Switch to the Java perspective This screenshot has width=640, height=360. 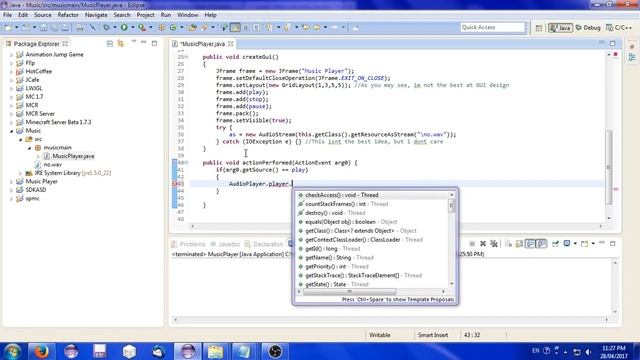560,28
